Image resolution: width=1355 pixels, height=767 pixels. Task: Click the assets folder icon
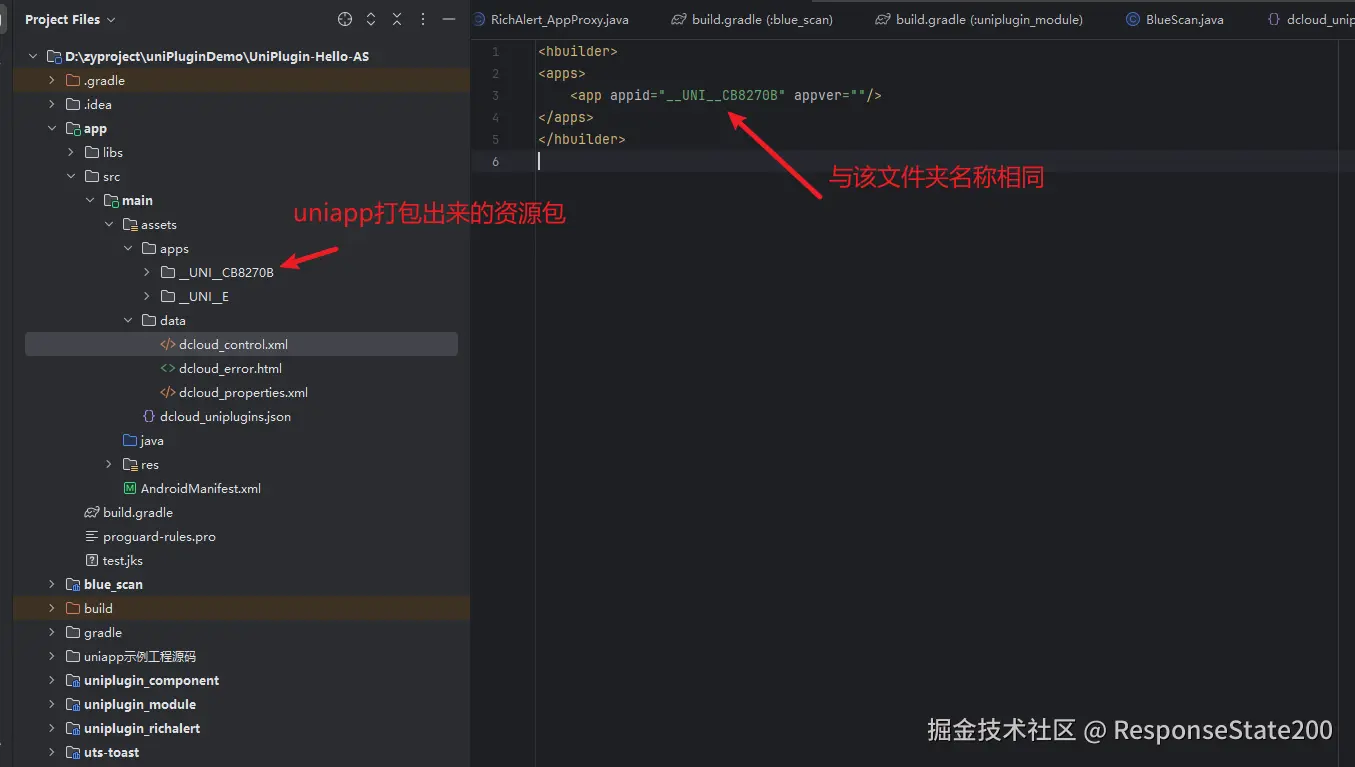(130, 224)
